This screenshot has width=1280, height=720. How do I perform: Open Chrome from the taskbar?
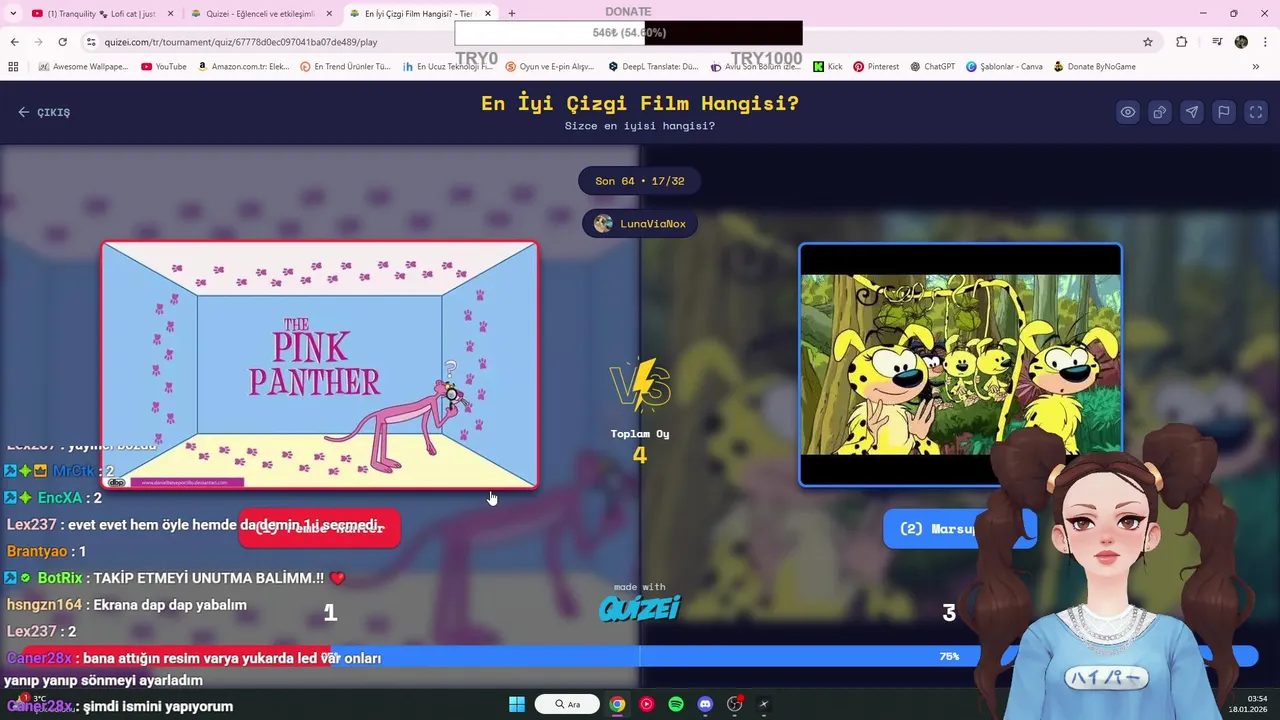tap(618, 704)
